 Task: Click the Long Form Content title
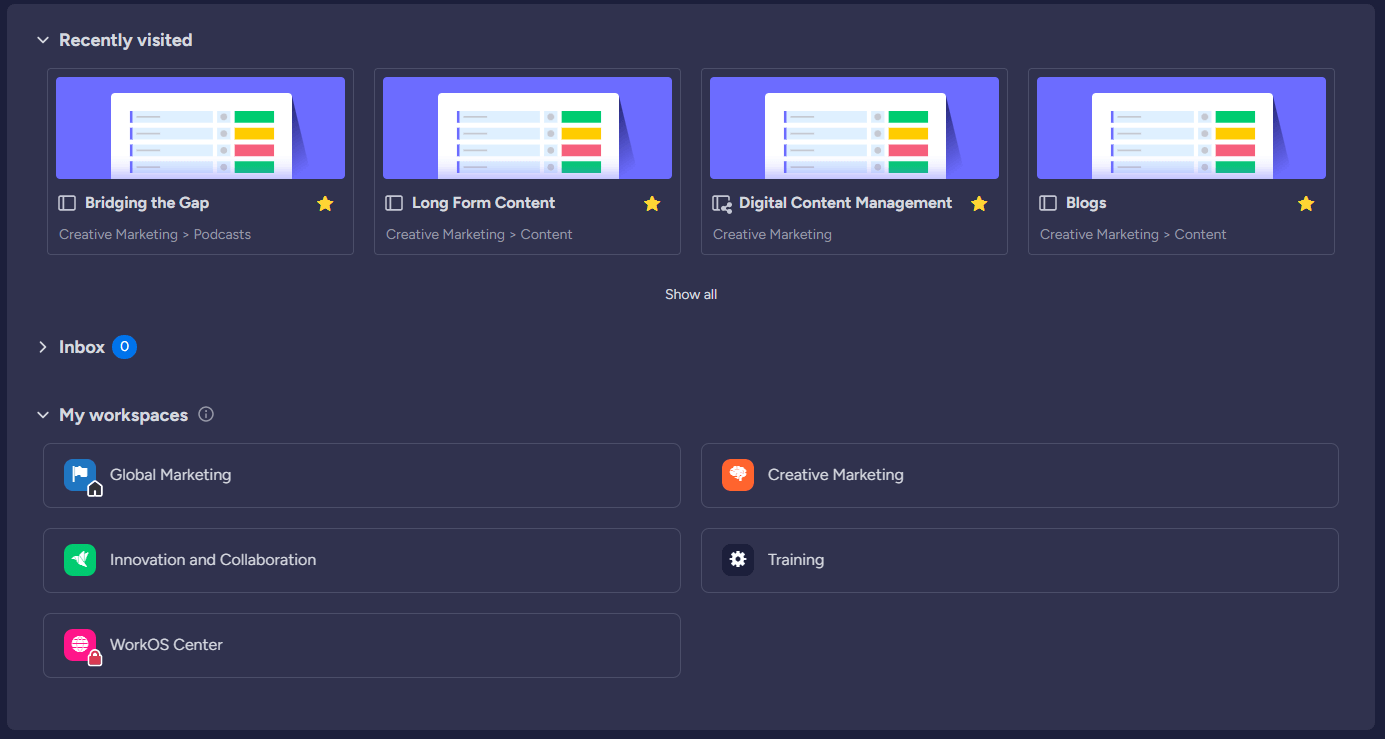coord(483,203)
